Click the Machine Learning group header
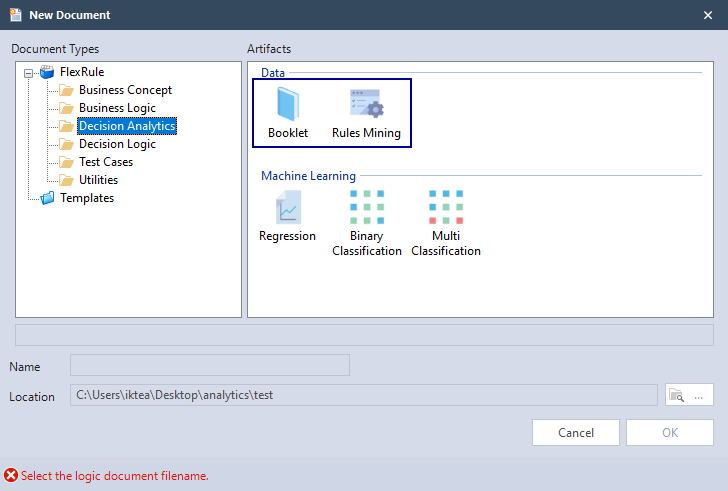This screenshot has height=491, width=728. [308, 176]
